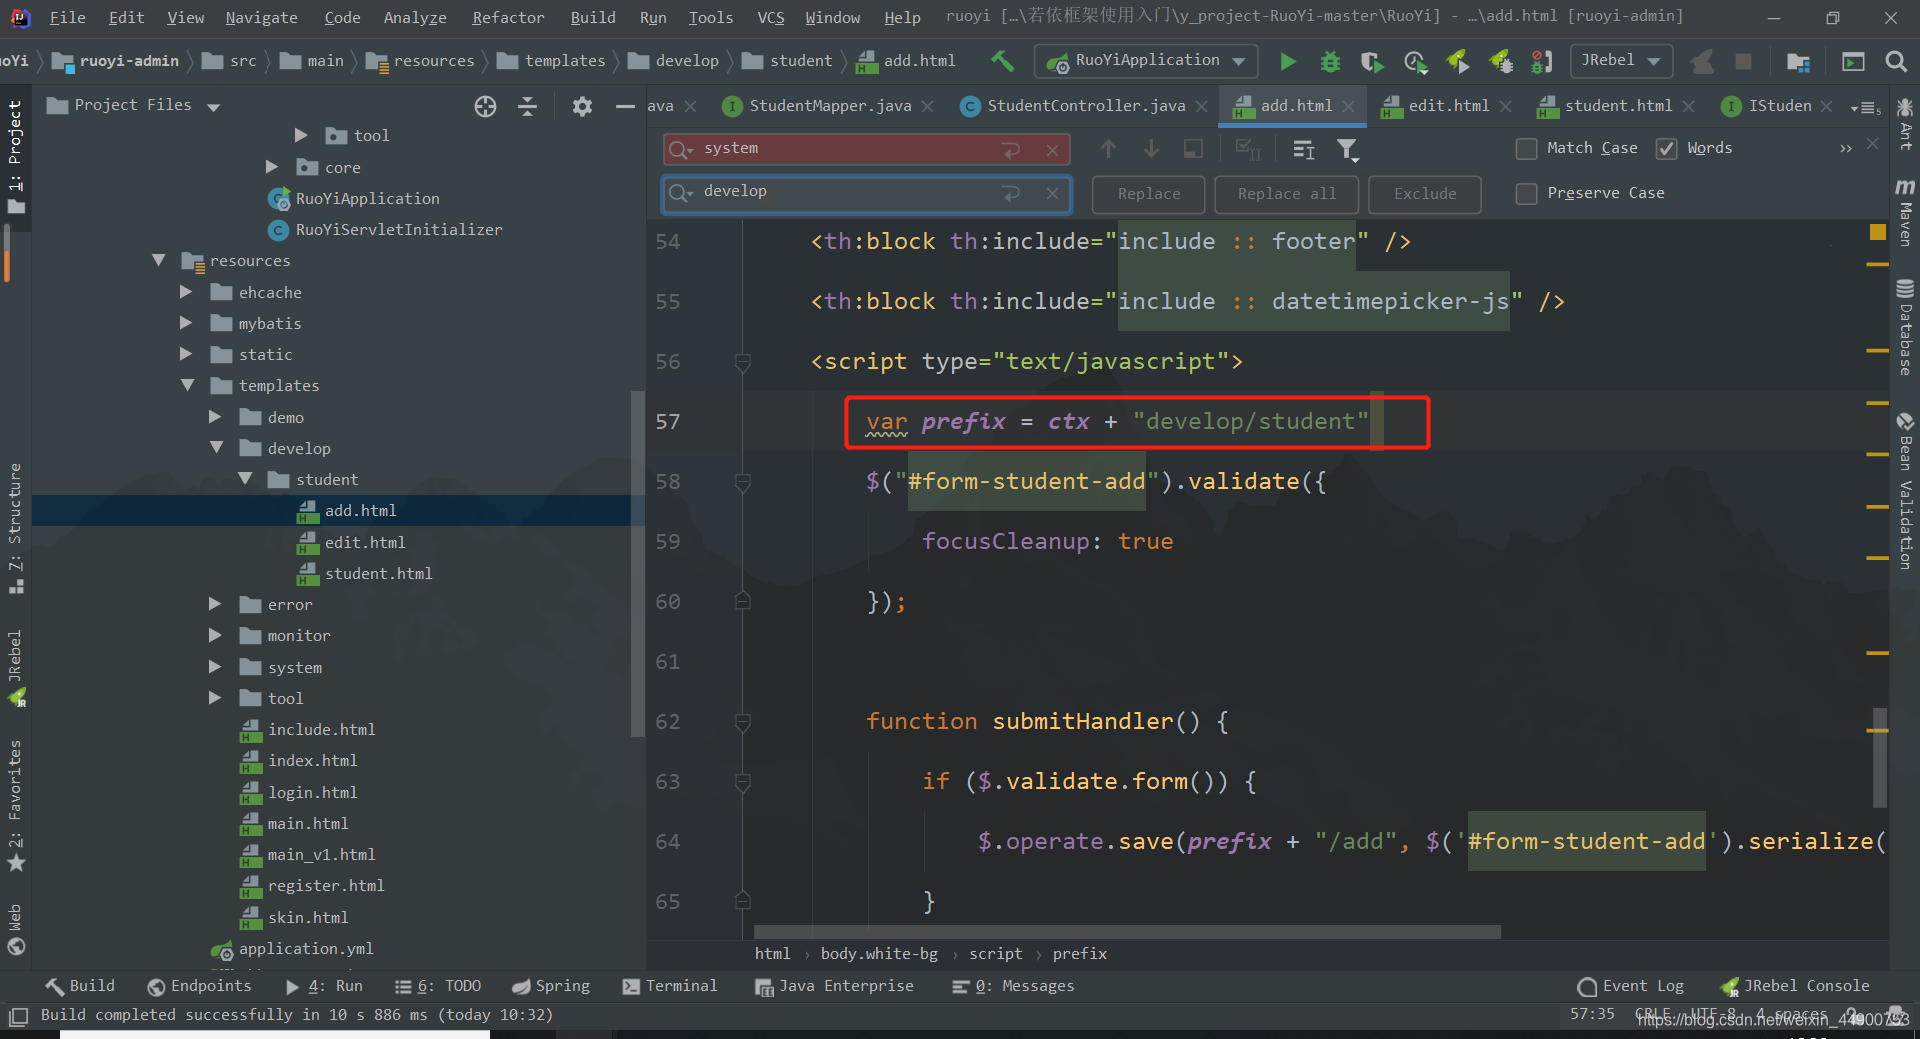The image size is (1920, 1039).
Task: Open the Bean Validation tool window
Action: pyautogui.click(x=1905, y=491)
